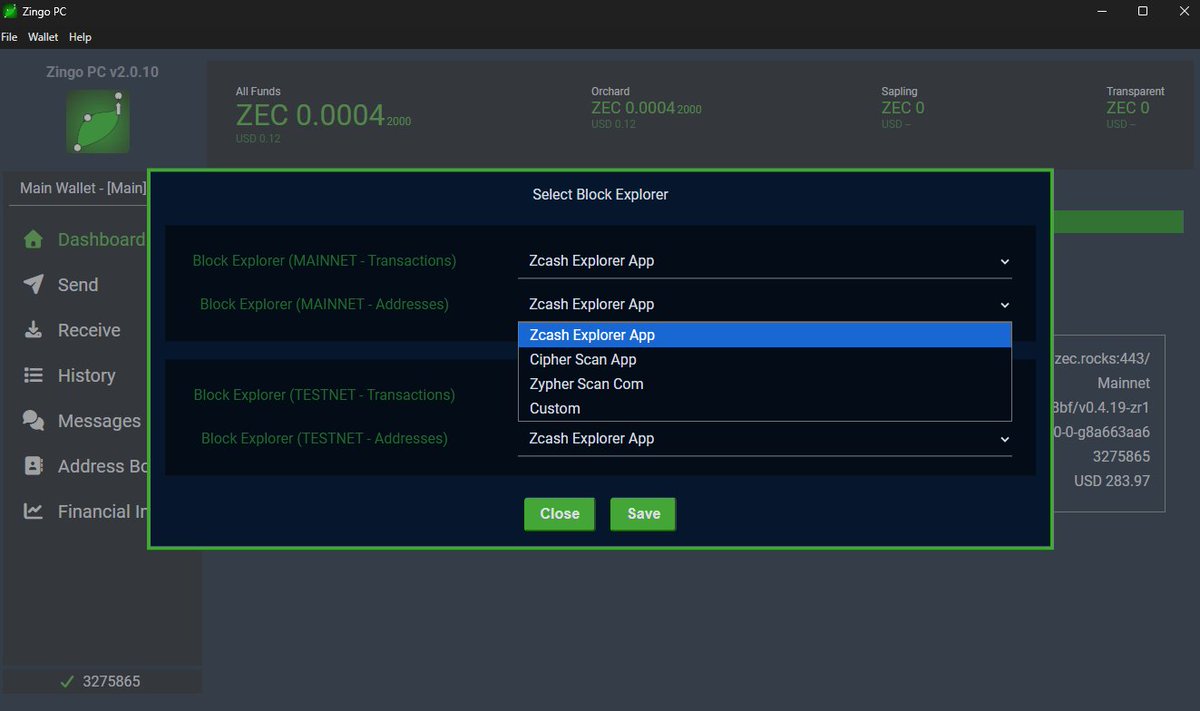
Task: Choose Cipher Scan App option
Action: (765, 360)
